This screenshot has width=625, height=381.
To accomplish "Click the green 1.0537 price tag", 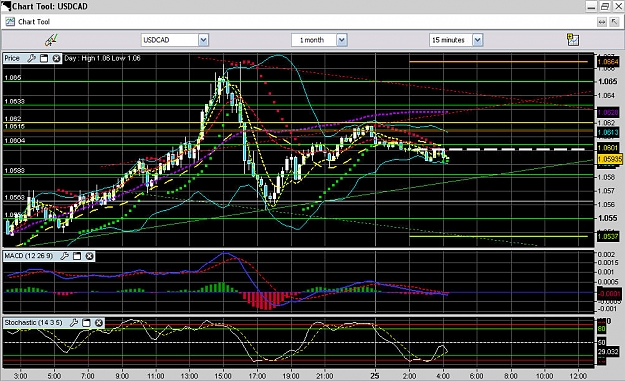I will click(608, 236).
